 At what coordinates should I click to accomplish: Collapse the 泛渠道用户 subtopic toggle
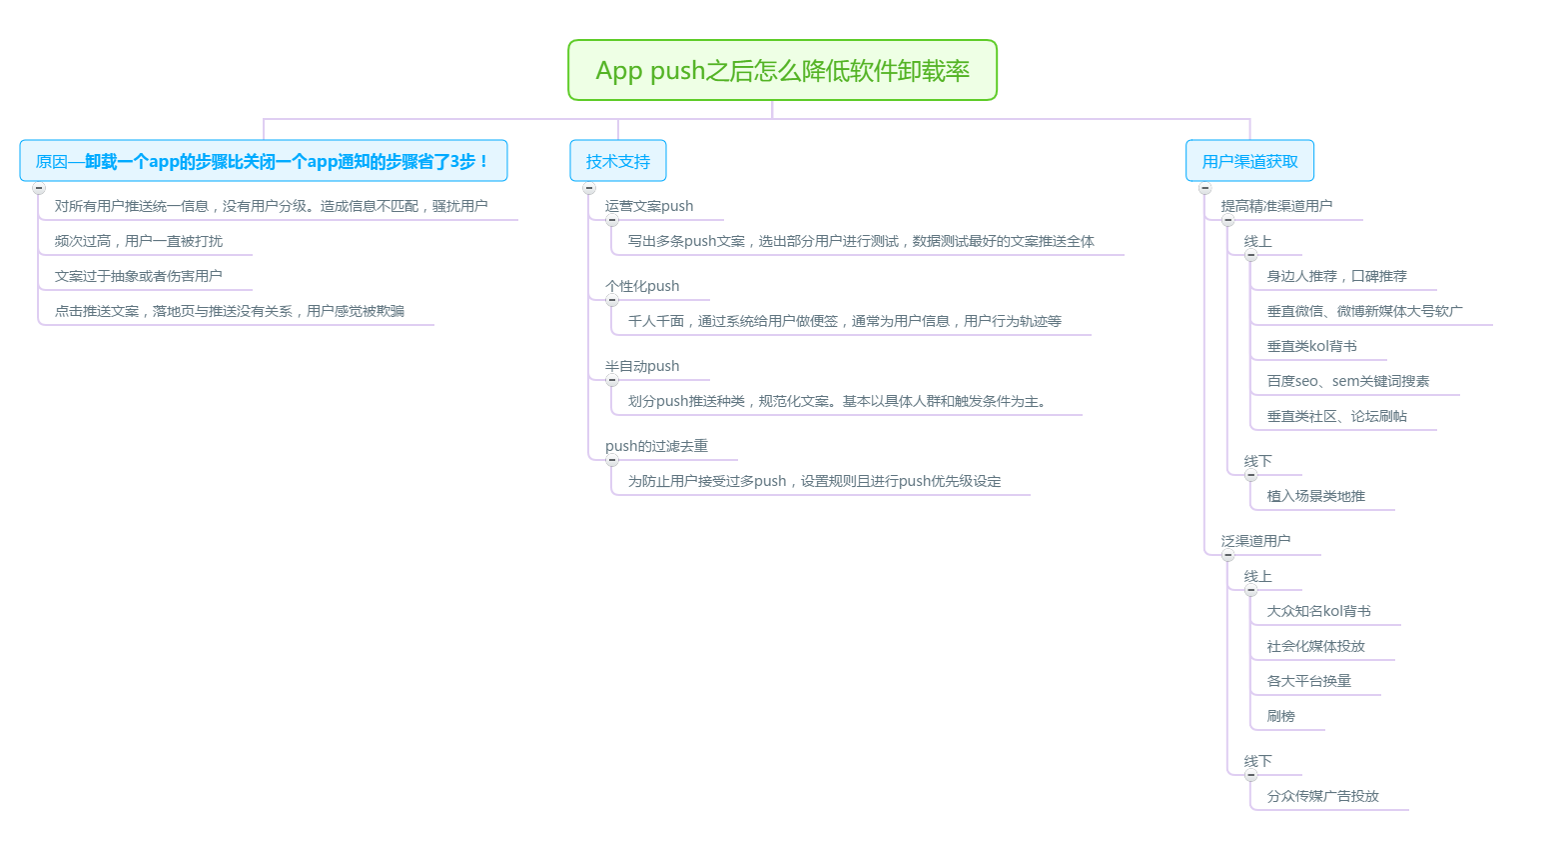click(1228, 555)
